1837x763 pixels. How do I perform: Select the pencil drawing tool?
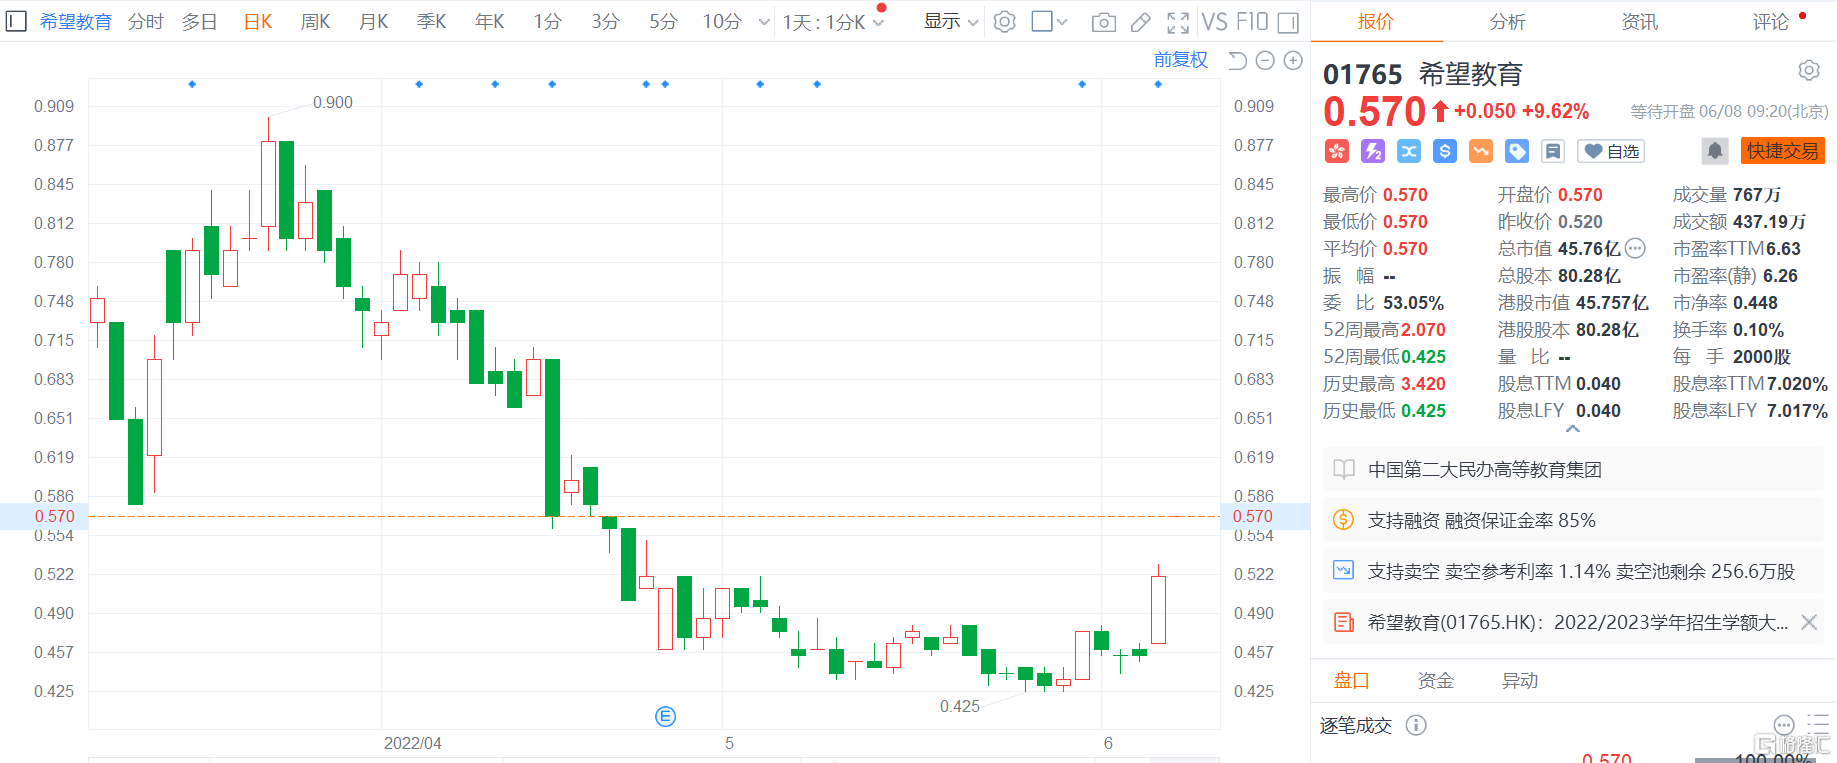1140,22
